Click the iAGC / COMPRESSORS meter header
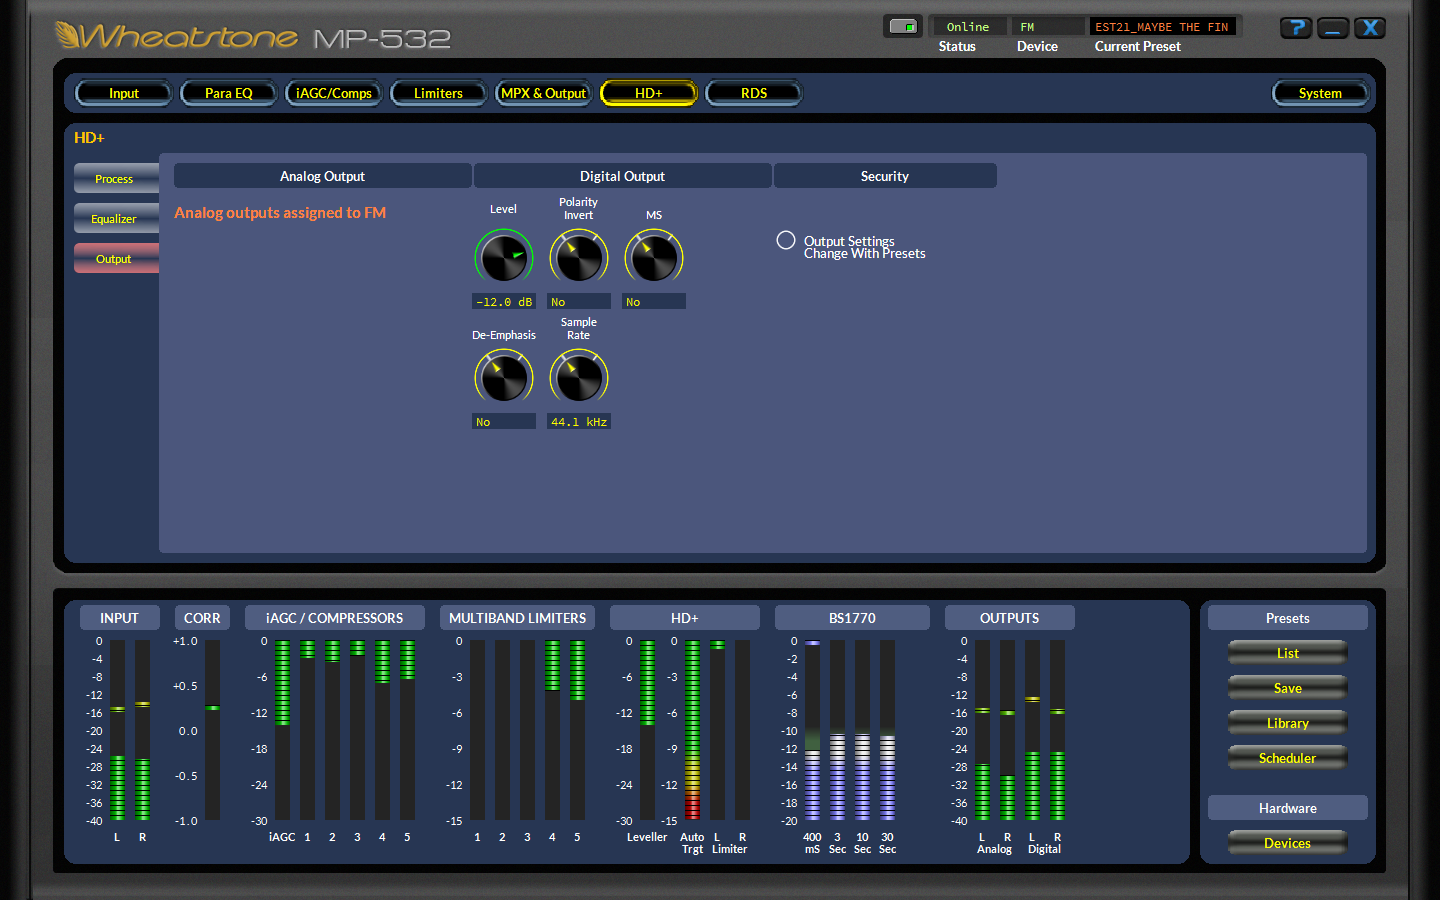This screenshot has height=900, width=1440. [x=335, y=618]
